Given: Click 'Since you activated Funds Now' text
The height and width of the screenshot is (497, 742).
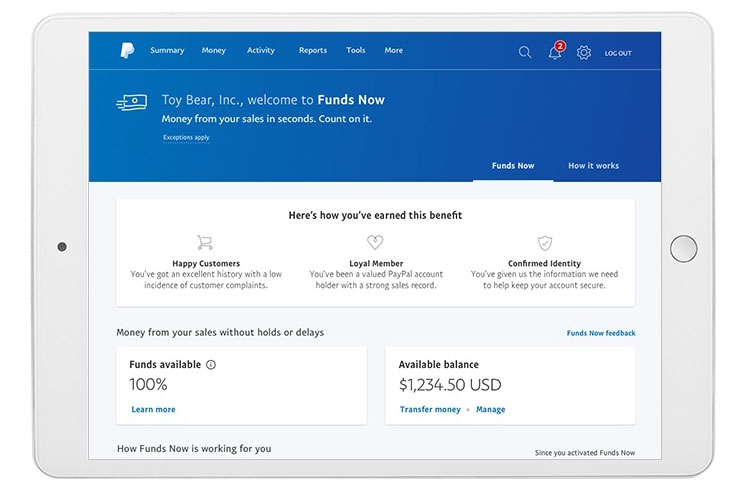Looking at the screenshot, I should point(585,453).
